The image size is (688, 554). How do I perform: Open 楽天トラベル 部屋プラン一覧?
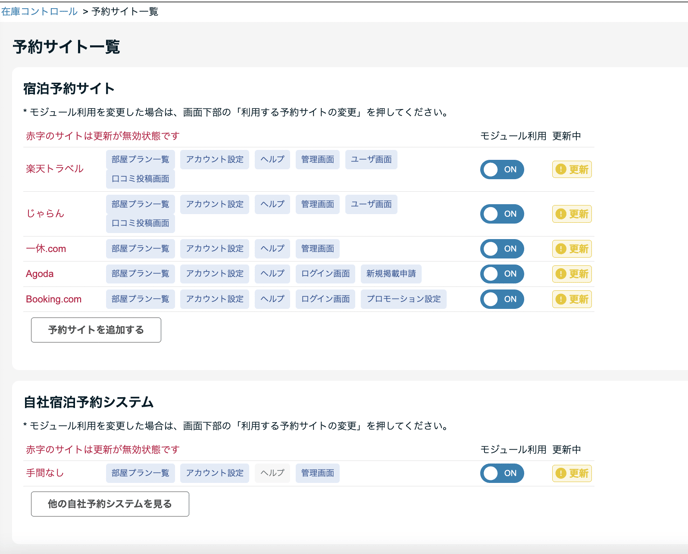pyautogui.click(x=140, y=160)
